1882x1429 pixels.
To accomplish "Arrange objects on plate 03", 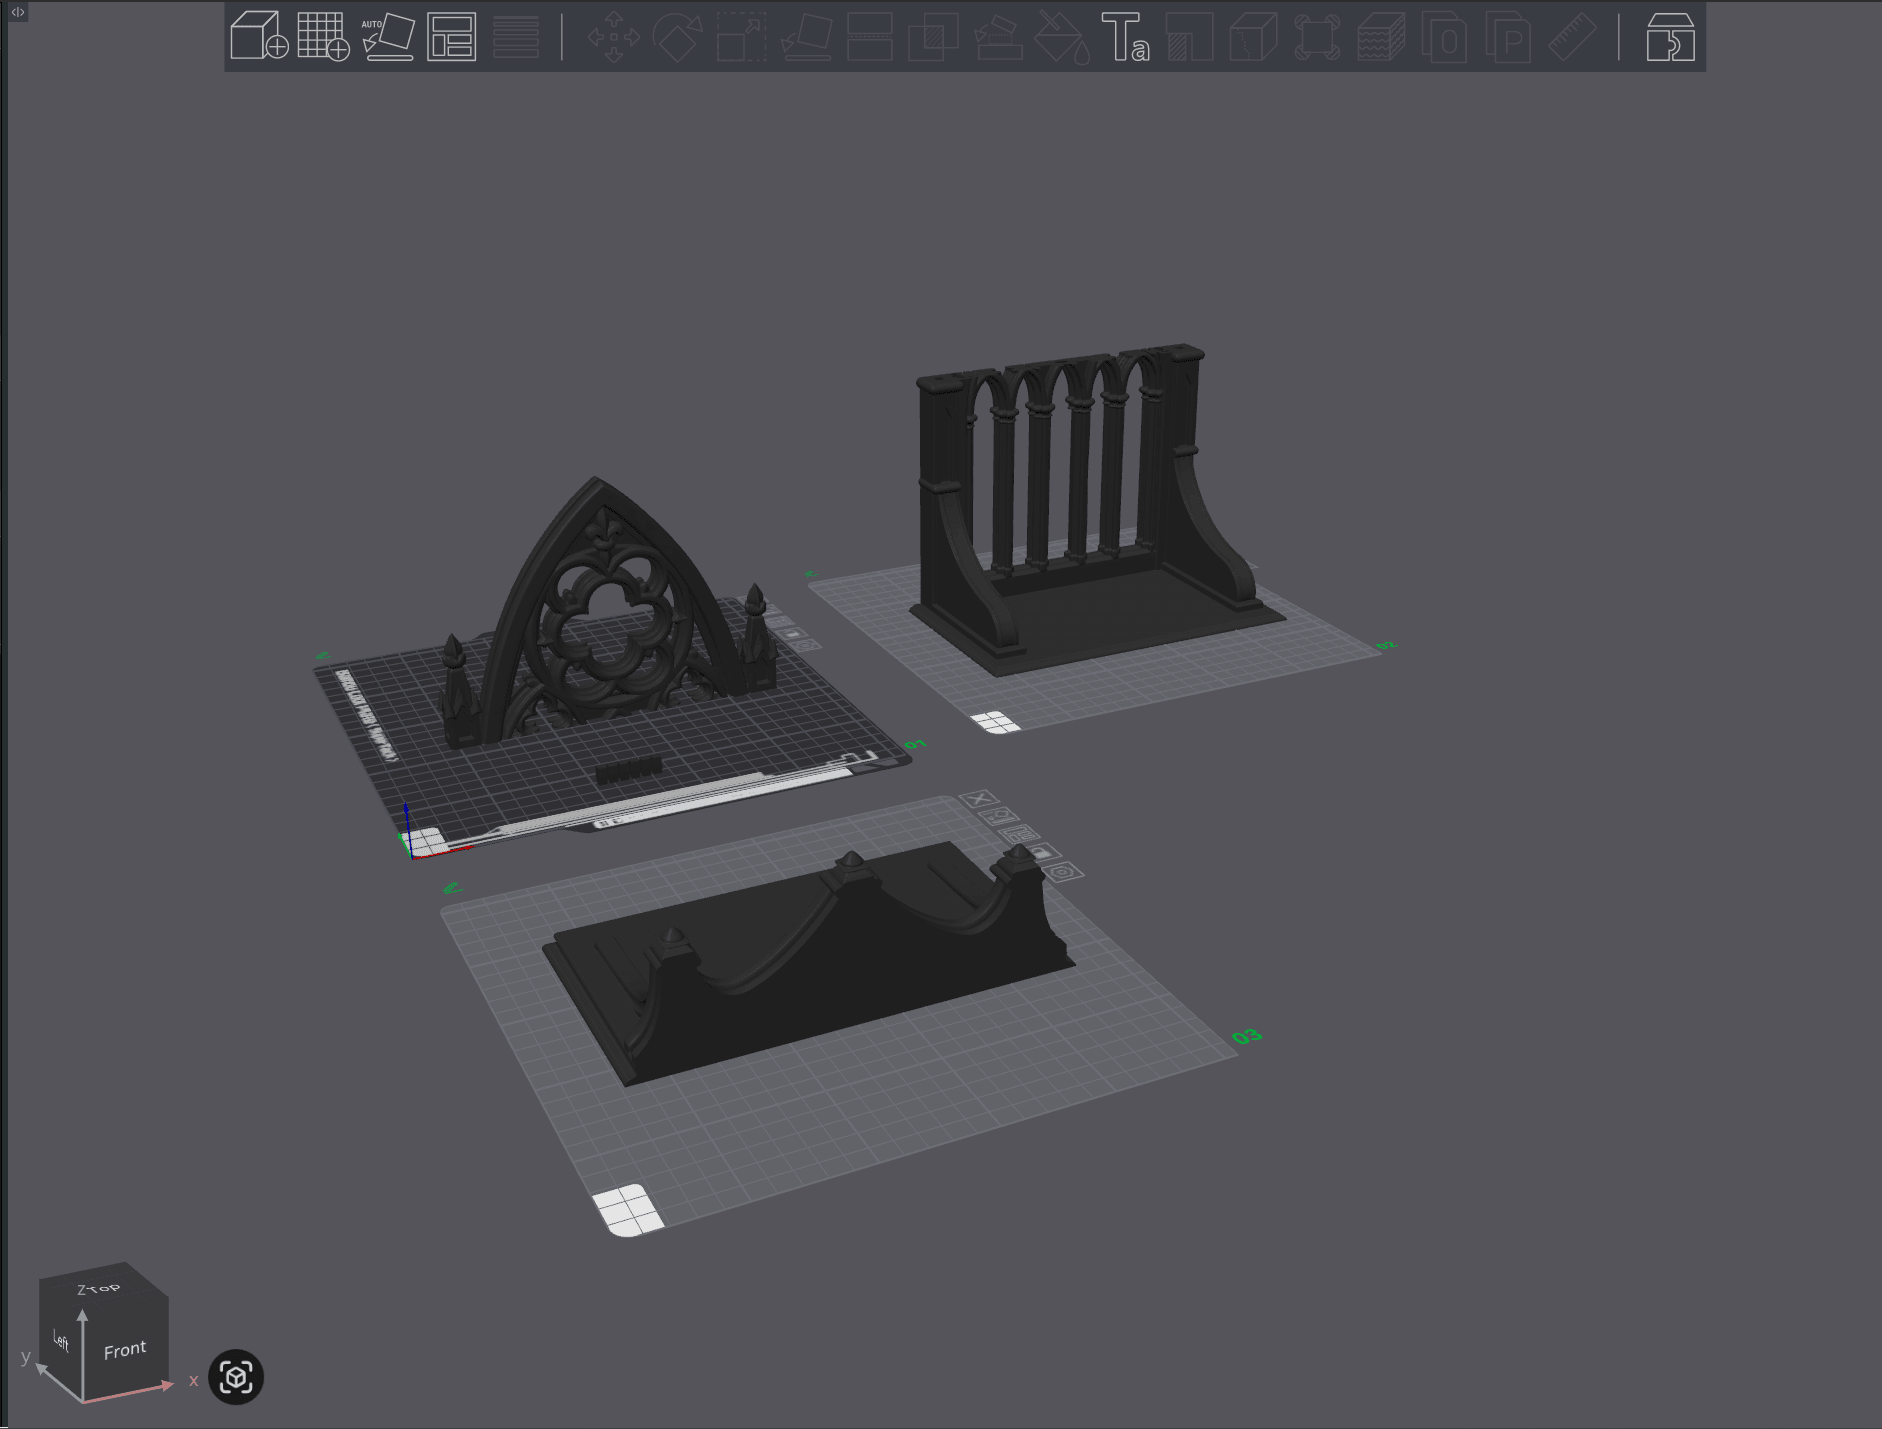I will point(1019,835).
